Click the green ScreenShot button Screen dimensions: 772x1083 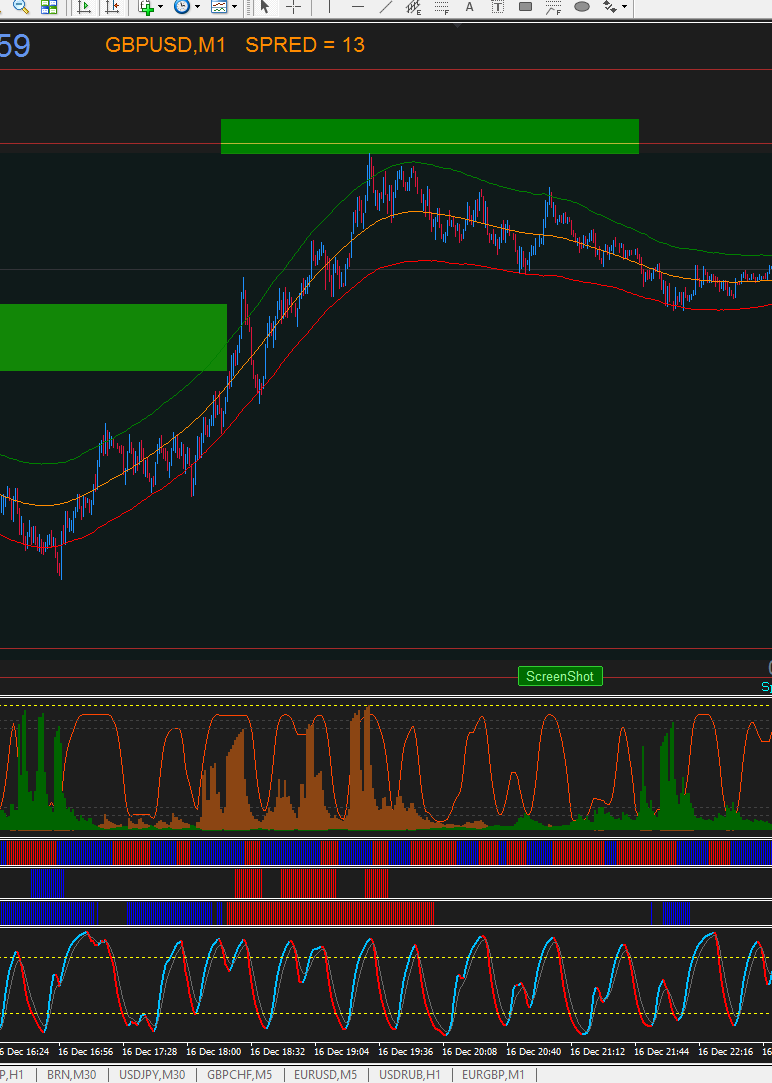560,676
